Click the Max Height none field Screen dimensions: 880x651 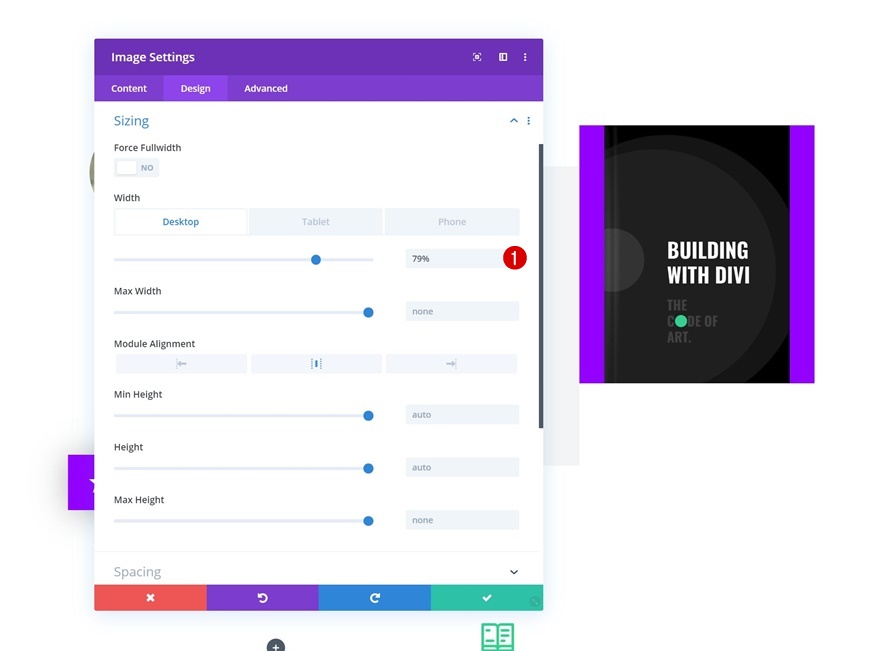(x=462, y=520)
